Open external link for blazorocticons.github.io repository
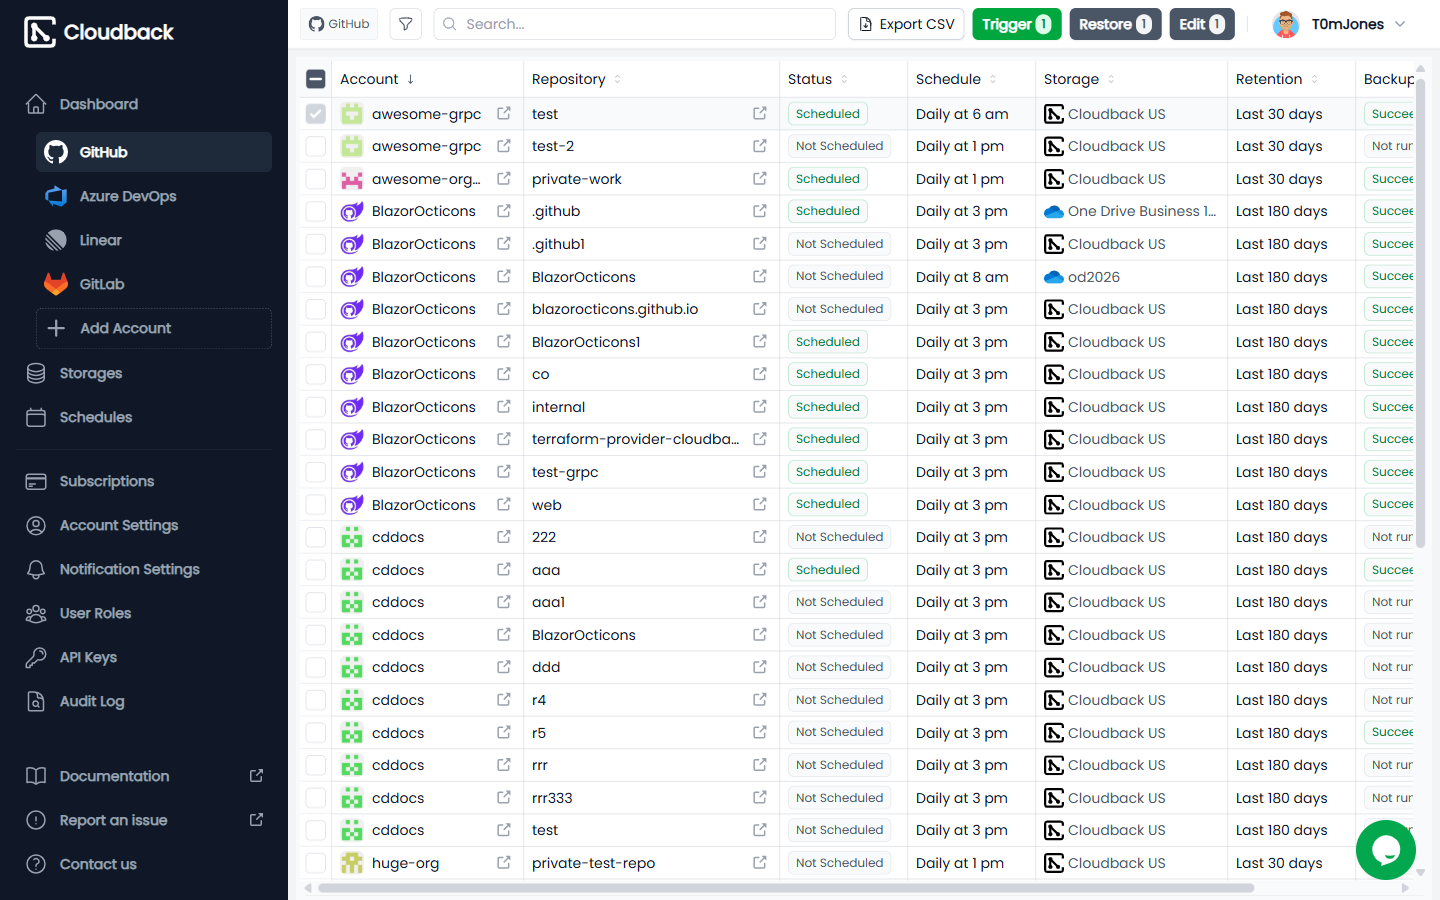This screenshot has height=900, width=1440. point(760,309)
